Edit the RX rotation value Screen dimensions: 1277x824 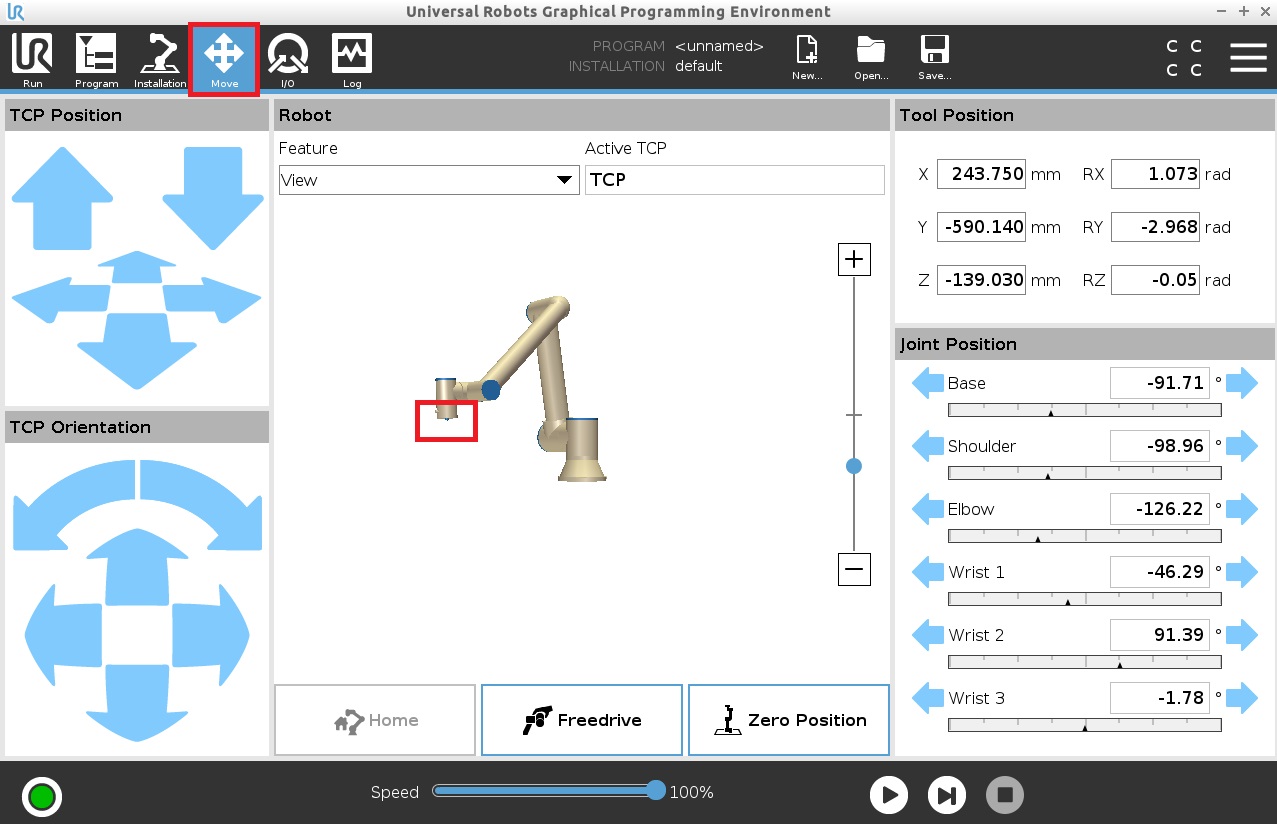tap(1155, 174)
